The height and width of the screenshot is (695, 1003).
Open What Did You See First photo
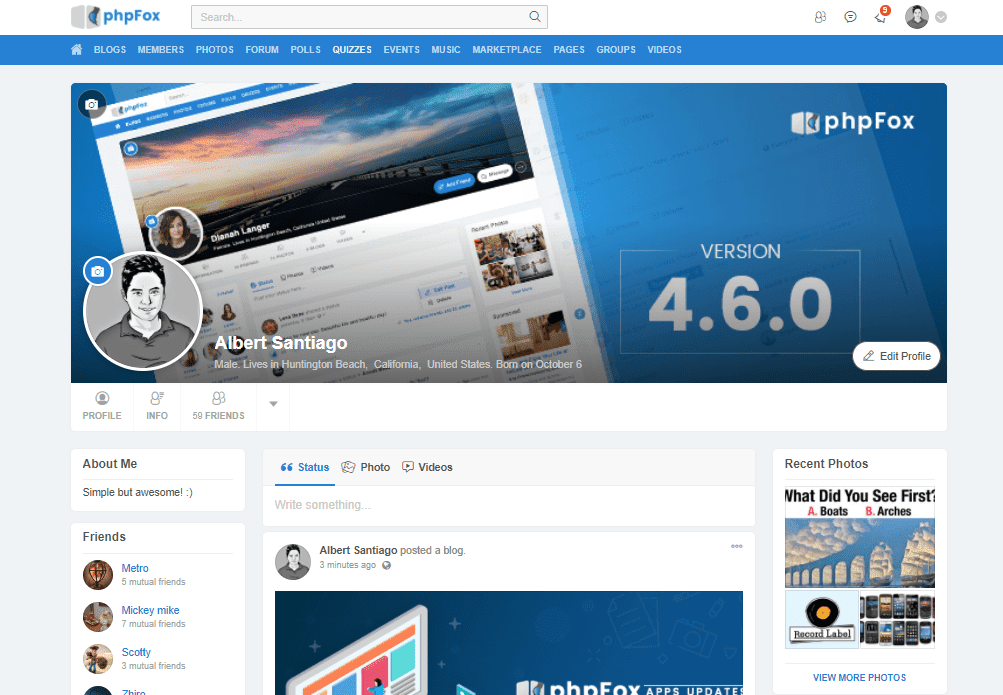(x=860, y=538)
